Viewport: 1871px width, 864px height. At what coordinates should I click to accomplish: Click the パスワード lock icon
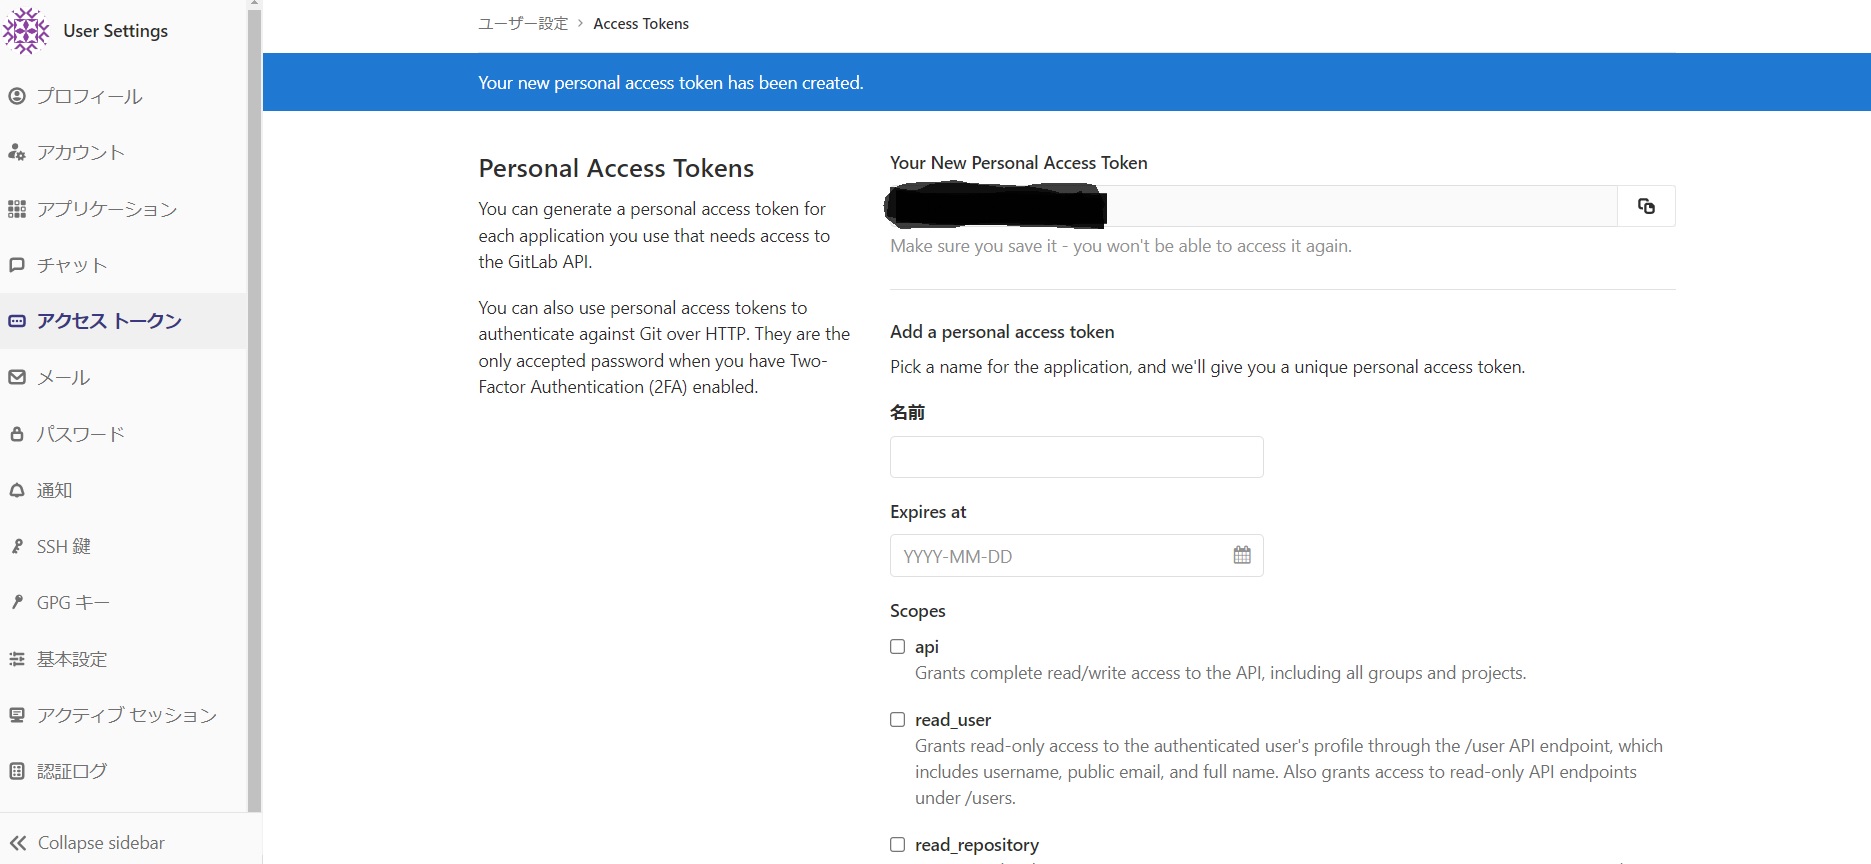[x=17, y=434]
